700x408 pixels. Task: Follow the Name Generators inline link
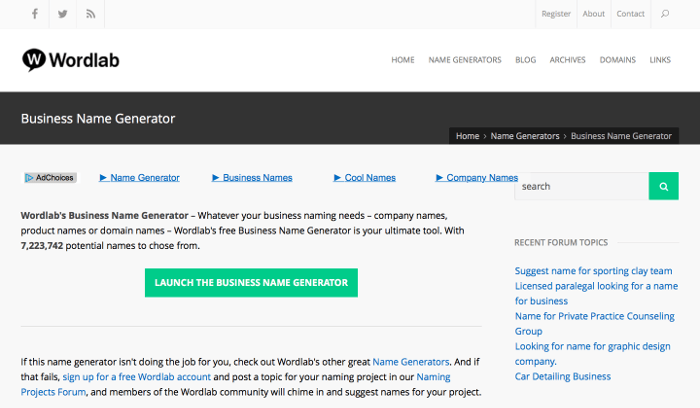click(x=411, y=362)
